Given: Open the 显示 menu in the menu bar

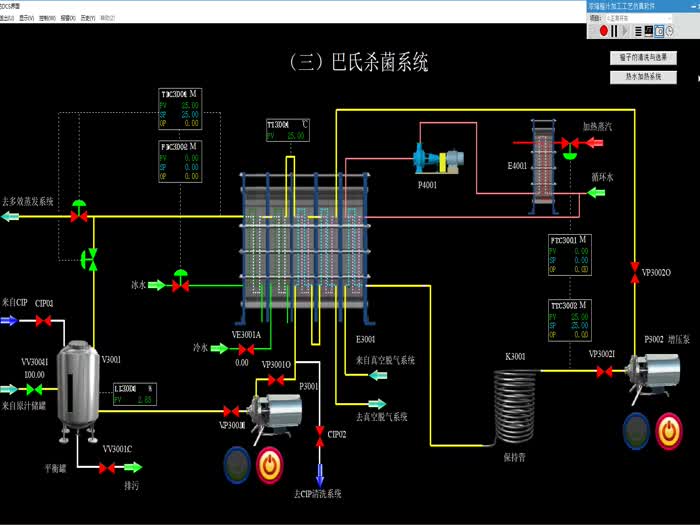Looking at the screenshot, I should (x=25, y=18).
